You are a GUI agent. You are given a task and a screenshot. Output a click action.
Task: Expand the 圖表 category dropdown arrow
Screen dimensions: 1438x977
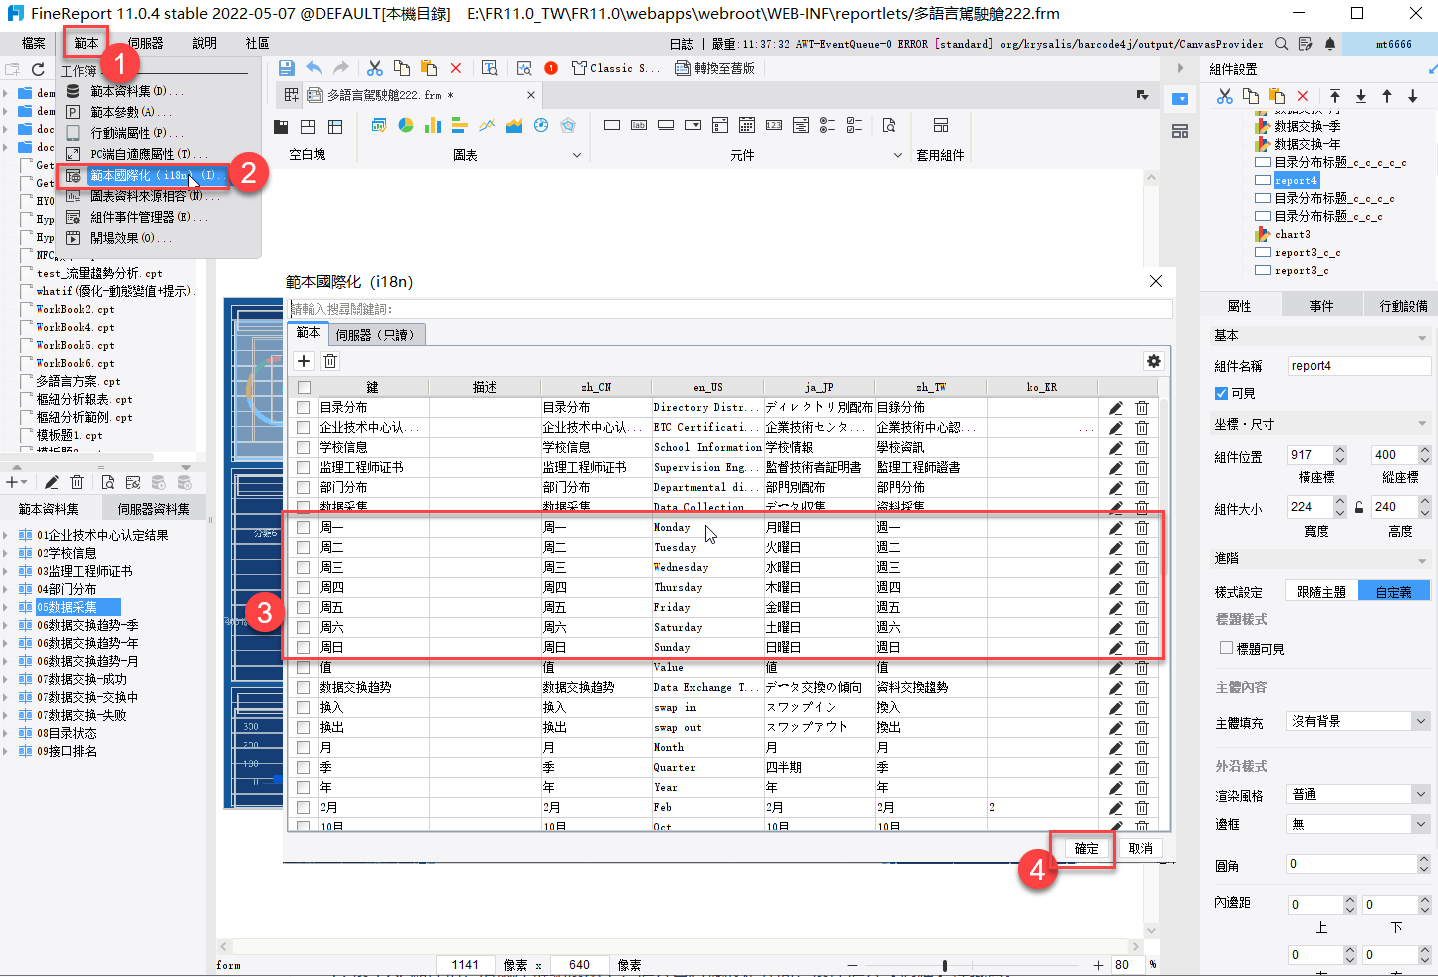(x=577, y=155)
